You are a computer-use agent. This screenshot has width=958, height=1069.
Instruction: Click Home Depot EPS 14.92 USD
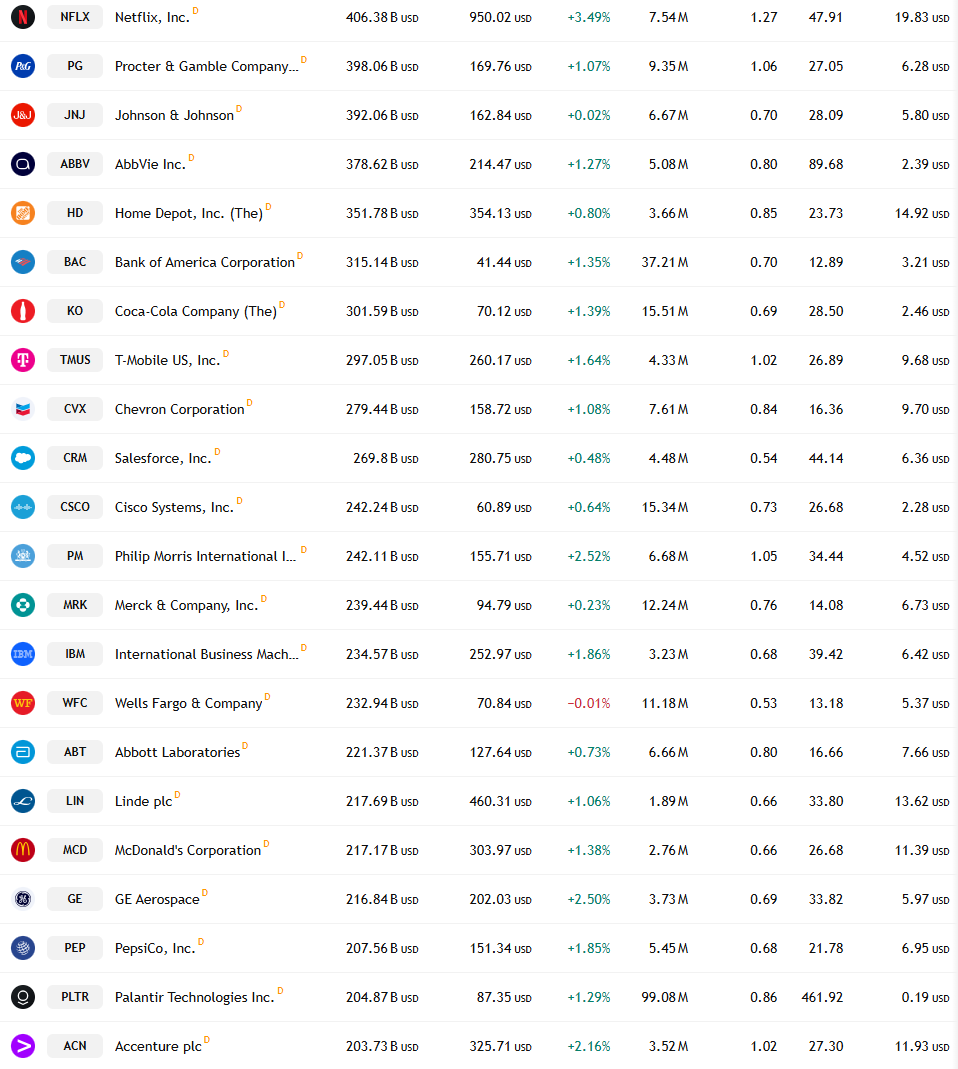click(x=922, y=213)
